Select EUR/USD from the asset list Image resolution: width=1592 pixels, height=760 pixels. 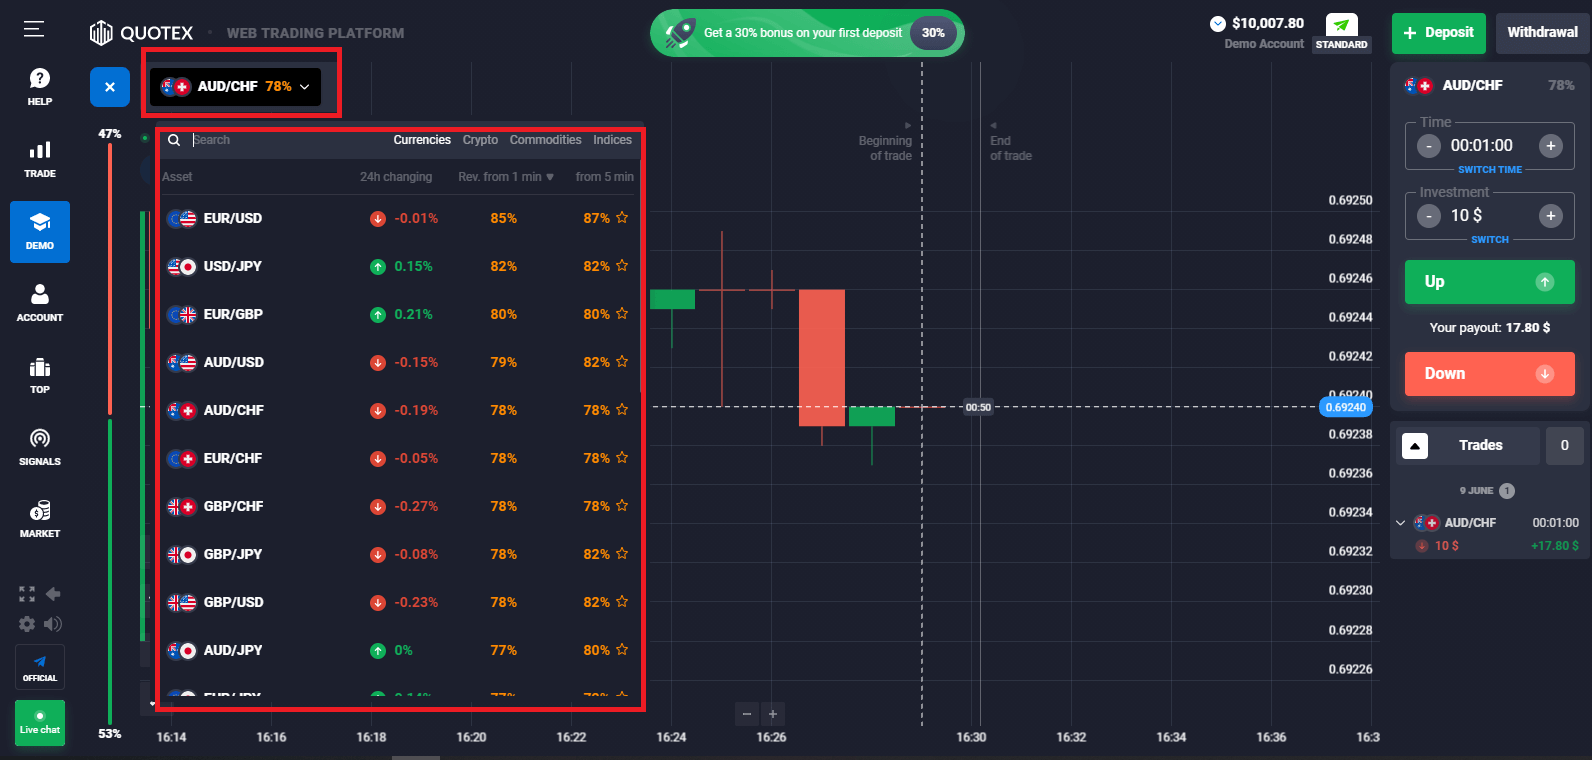tap(398, 218)
